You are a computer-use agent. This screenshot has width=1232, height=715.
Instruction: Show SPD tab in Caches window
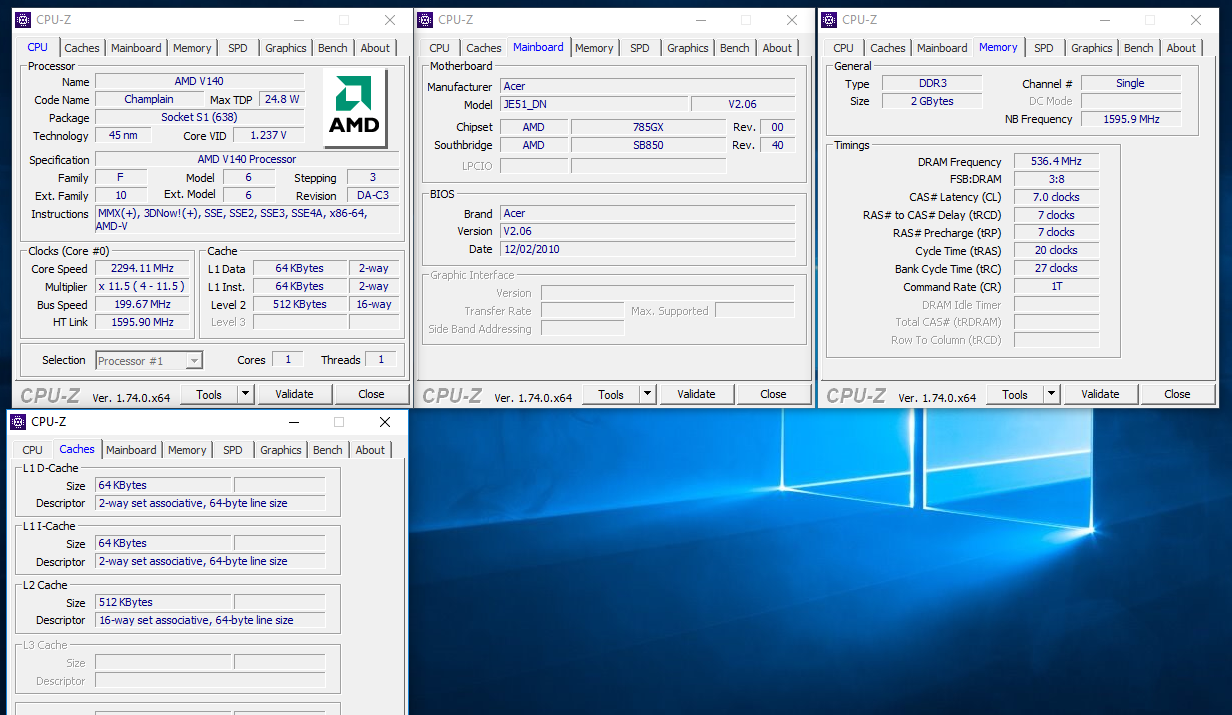point(233,450)
